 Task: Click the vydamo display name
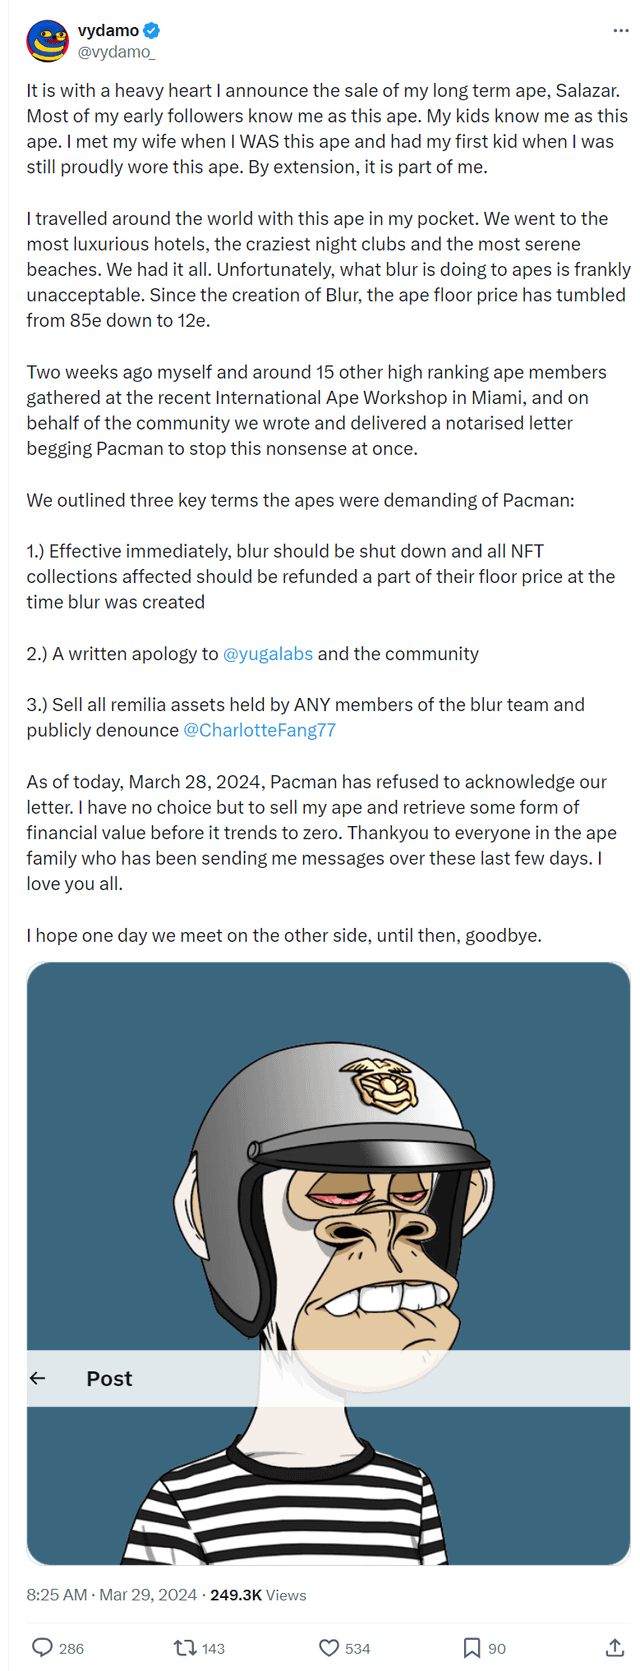108,31
